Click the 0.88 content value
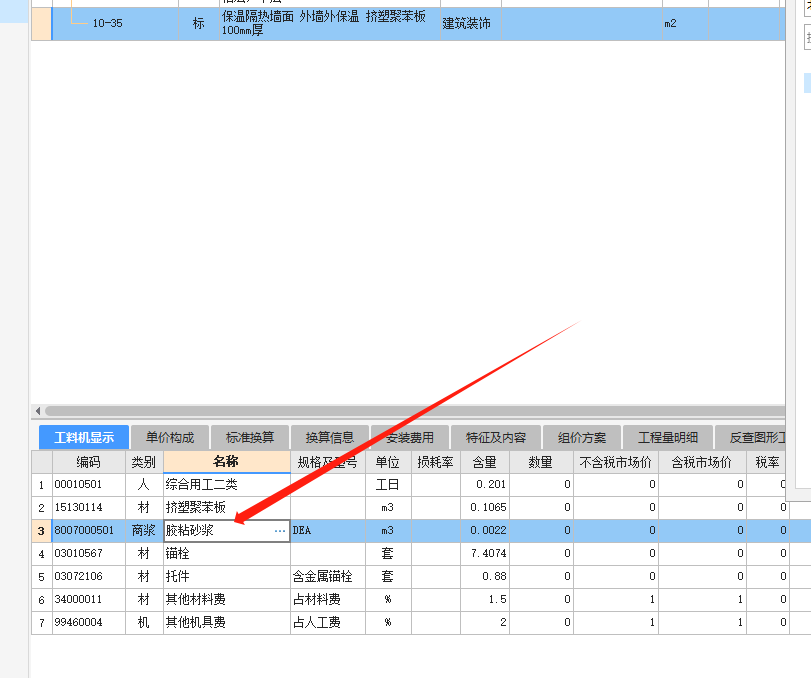811x678 pixels. (485, 576)
